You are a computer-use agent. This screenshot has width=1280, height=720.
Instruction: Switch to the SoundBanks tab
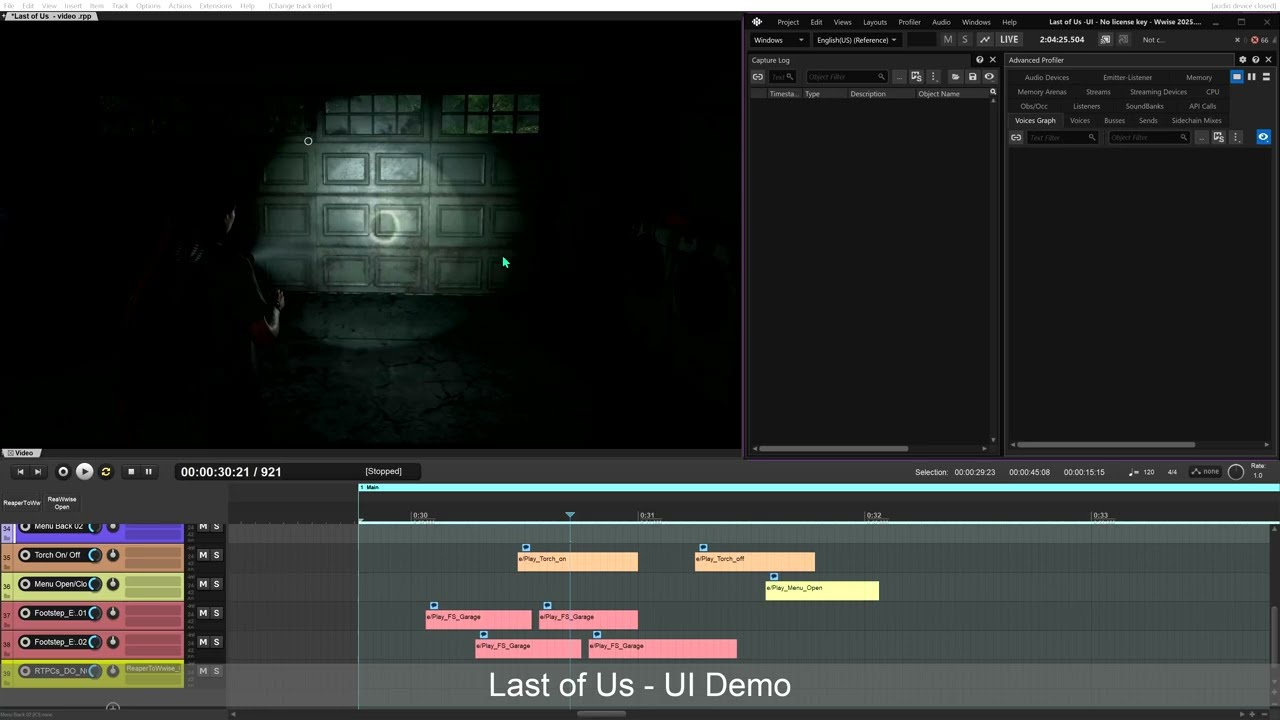[1145, 106]
